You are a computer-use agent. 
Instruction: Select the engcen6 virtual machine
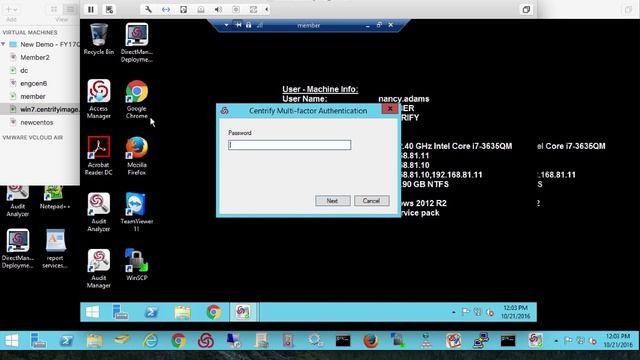point(33,84)
